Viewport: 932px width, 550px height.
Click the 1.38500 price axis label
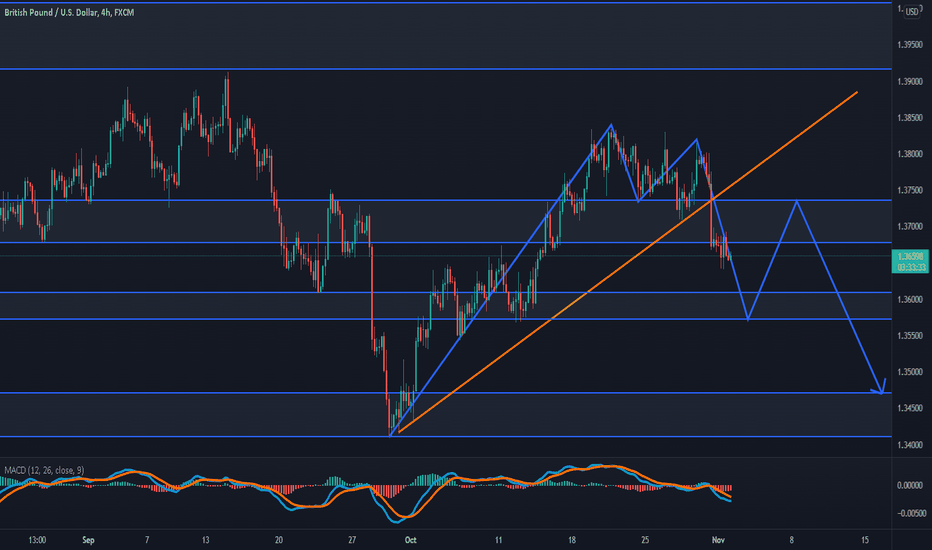point(910,118)
